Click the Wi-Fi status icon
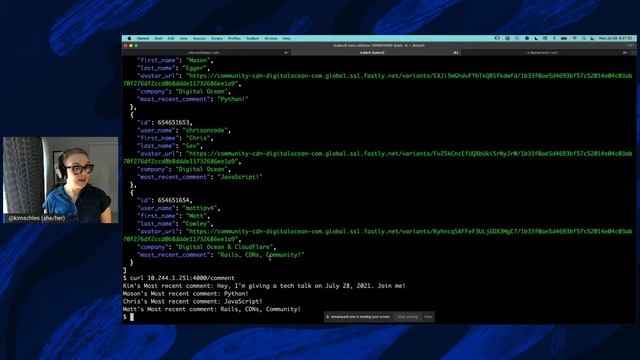This screenshot has height=360, width=640. [574, 38]
